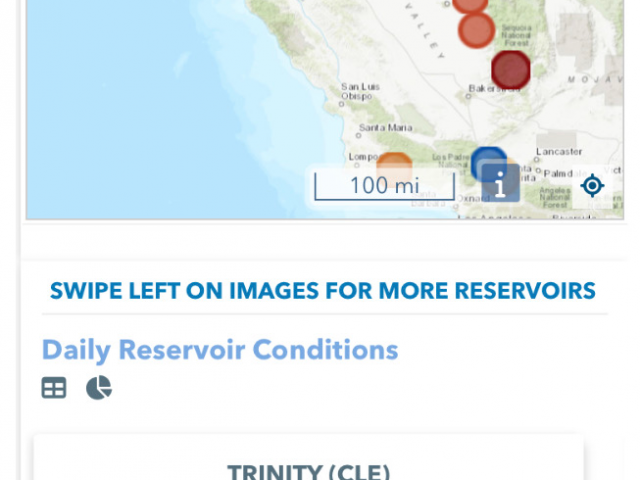Click the TRINITY (CLE) reservoir card

(x=309, y=457)
